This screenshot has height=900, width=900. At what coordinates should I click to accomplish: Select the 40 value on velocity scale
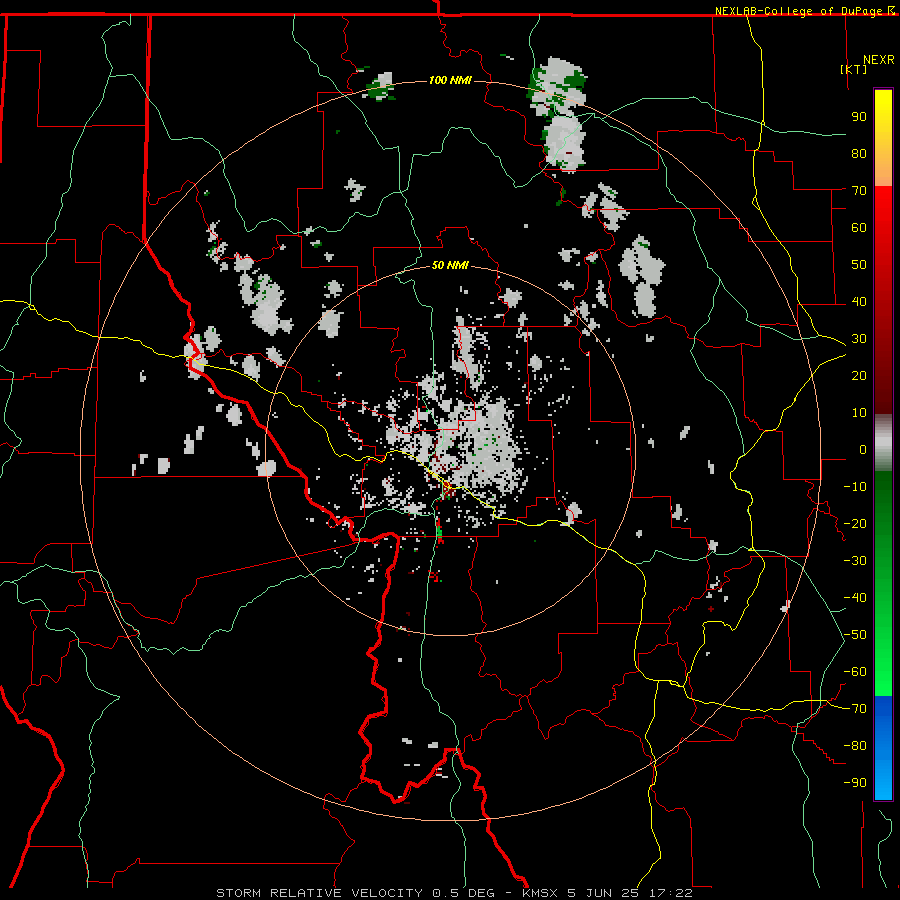[x=859, y=301]
